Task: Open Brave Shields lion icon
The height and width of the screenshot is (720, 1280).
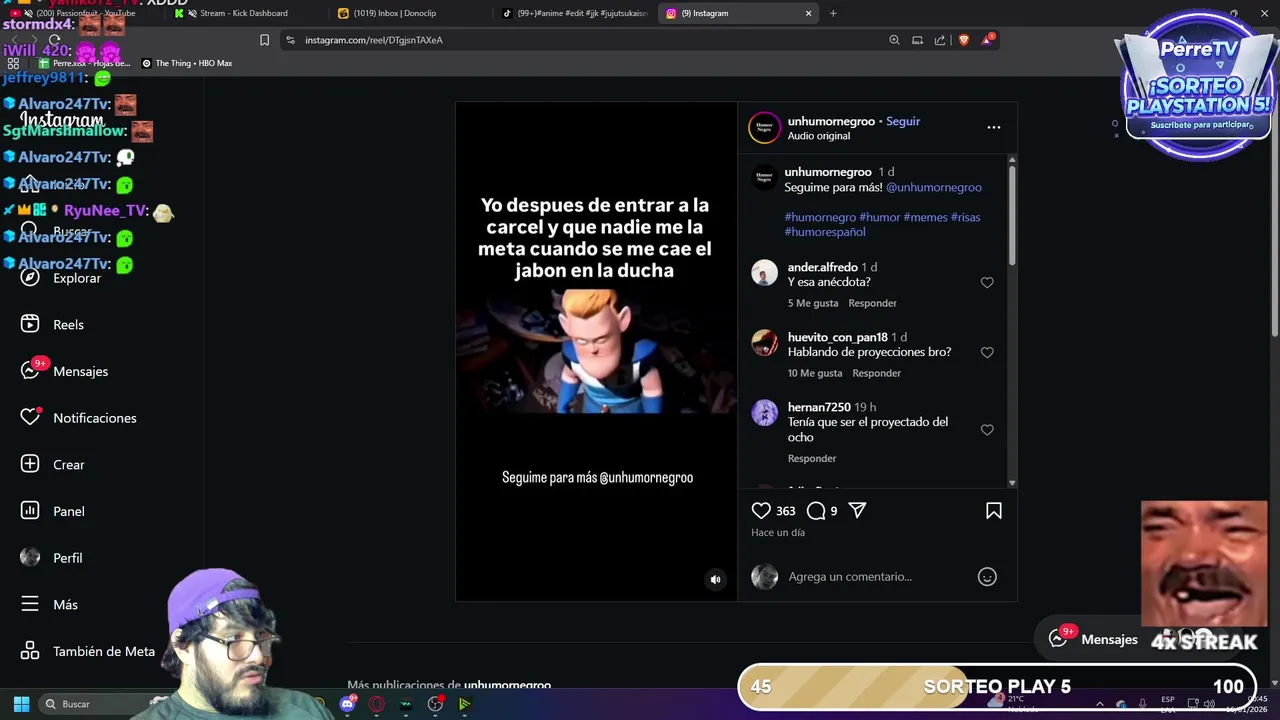Action: pos(964,40)
